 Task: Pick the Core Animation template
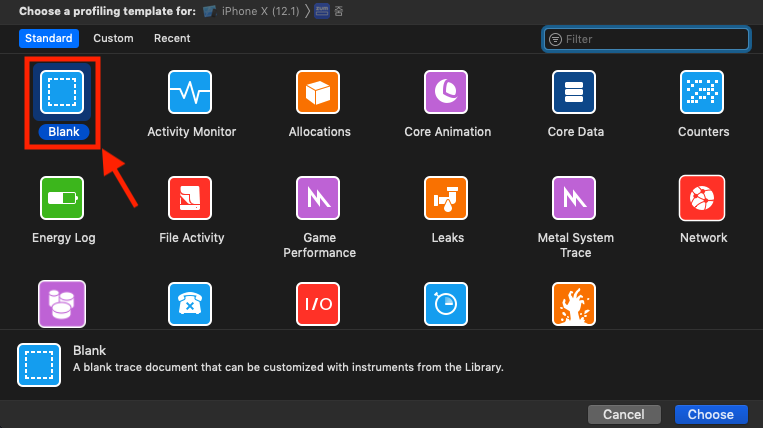coord(447,93)
